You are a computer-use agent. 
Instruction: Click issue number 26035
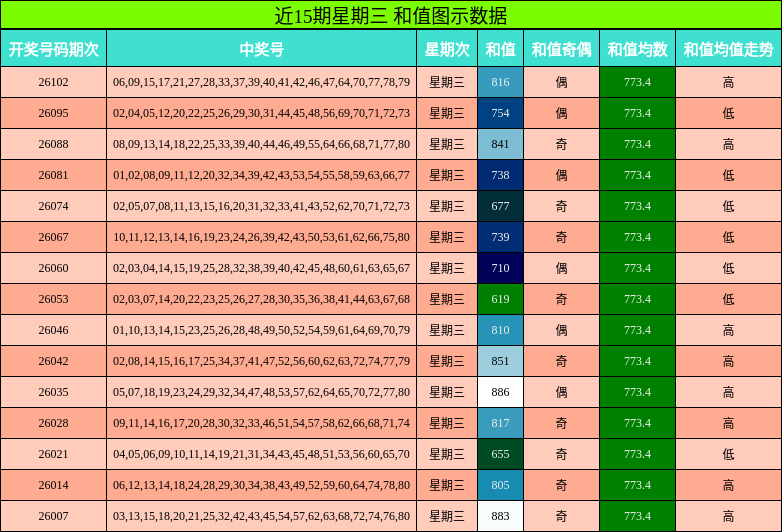(53, 392)
